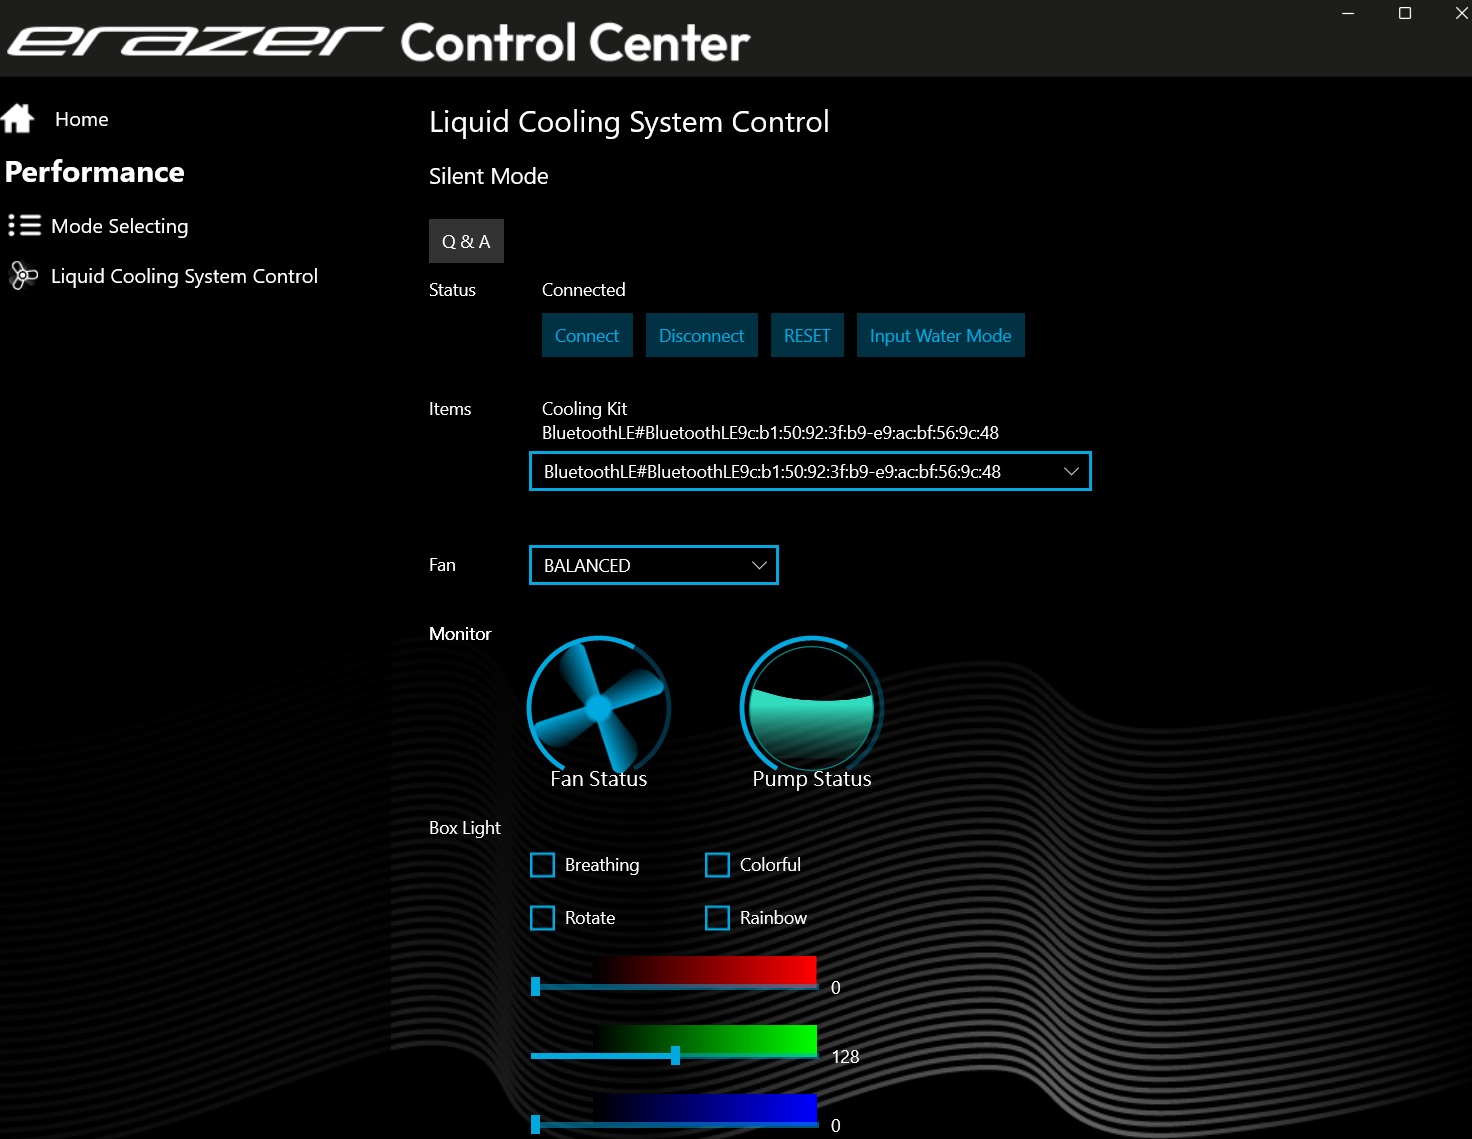Open the Q & A button

(466, 241)
